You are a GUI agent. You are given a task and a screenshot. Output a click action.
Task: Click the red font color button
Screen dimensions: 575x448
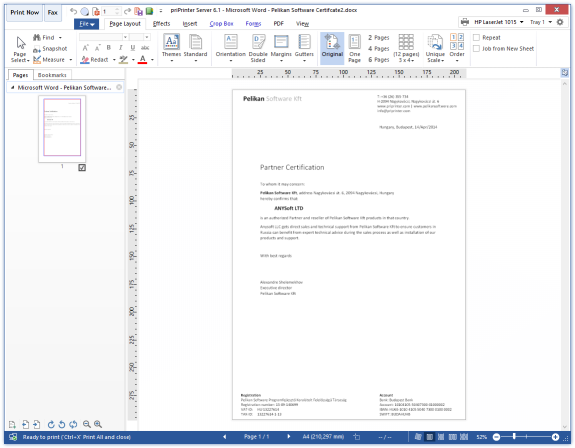point(143,60)
